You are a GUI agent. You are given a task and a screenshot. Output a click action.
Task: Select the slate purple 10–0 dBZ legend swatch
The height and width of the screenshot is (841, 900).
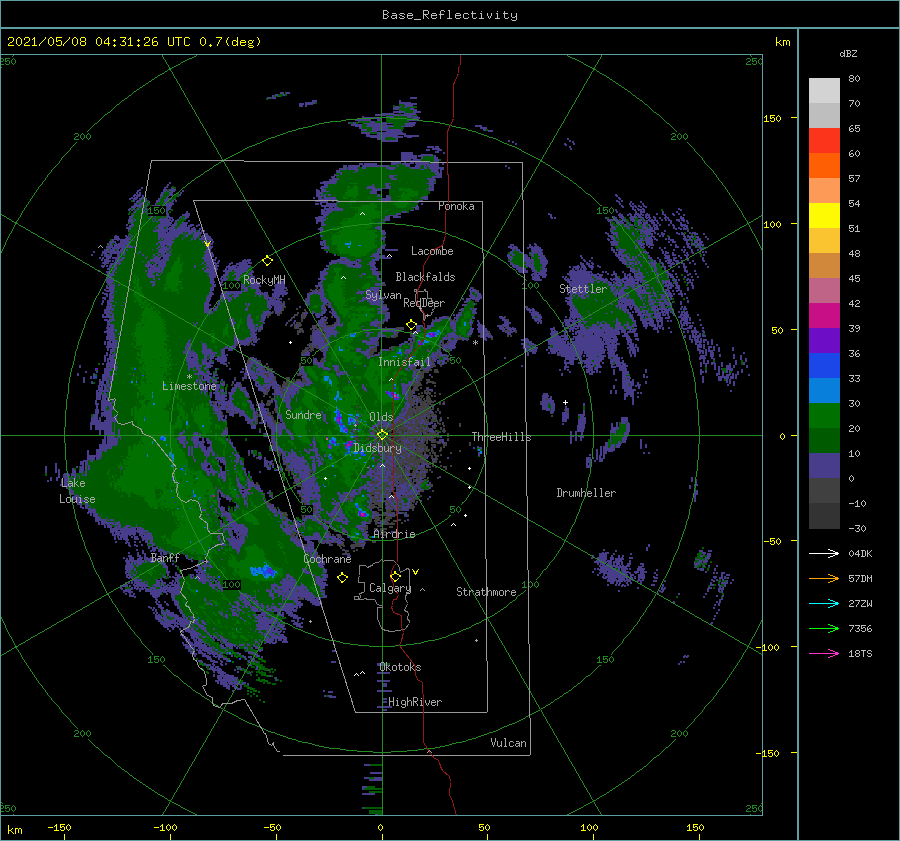tap(824, 466)
